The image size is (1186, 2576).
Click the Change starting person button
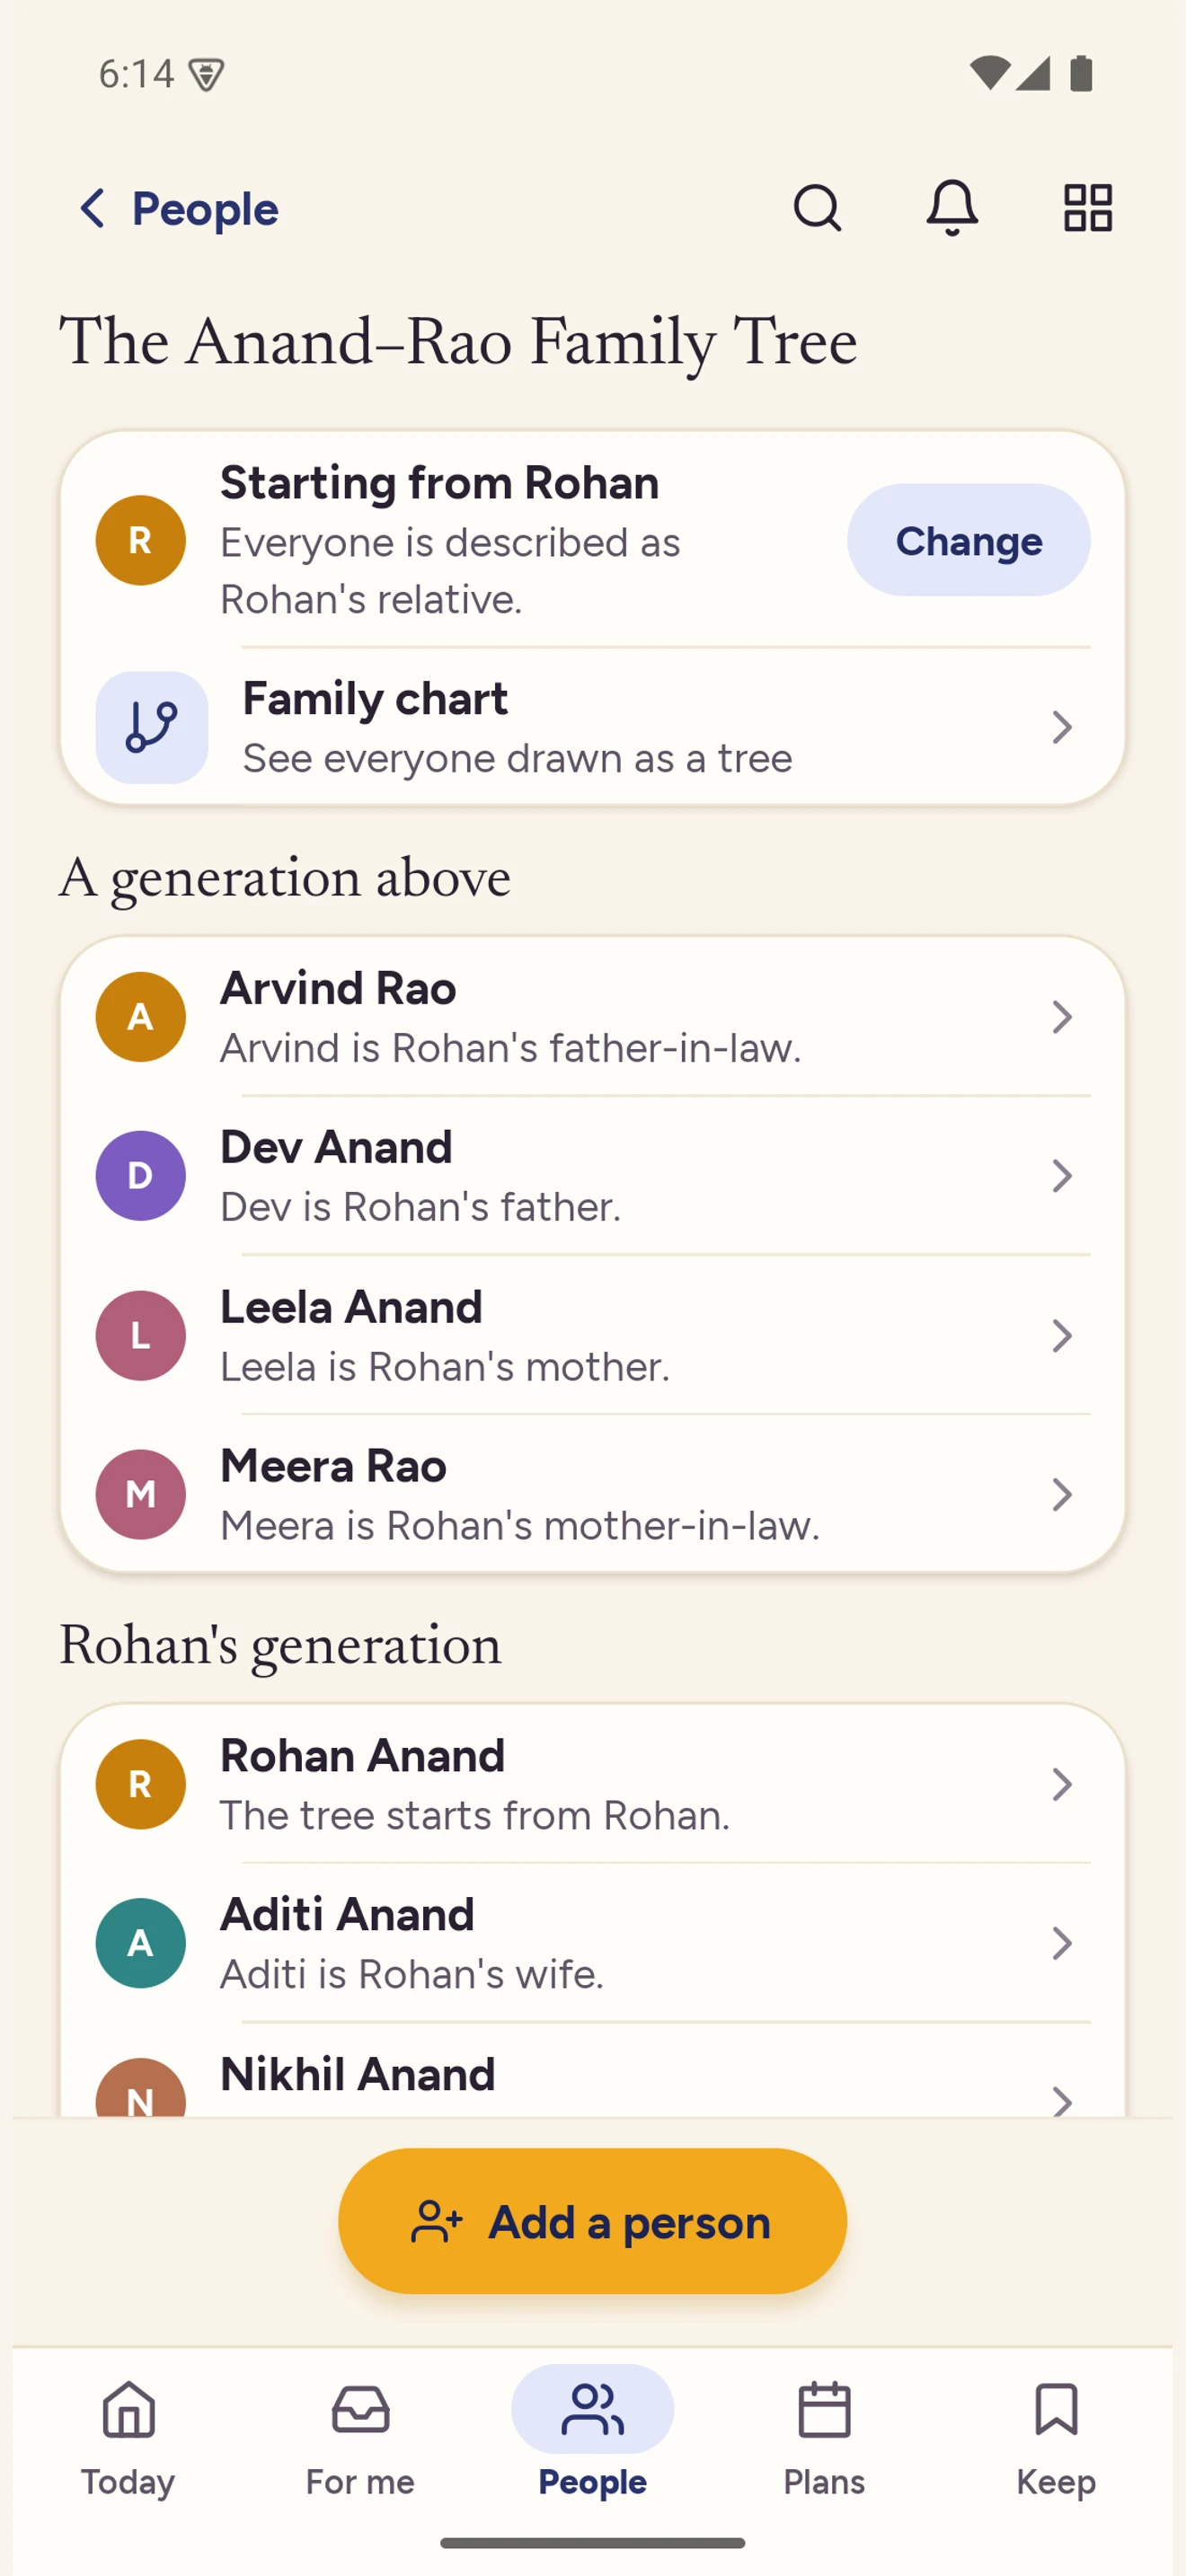click(x=968, y=540)
